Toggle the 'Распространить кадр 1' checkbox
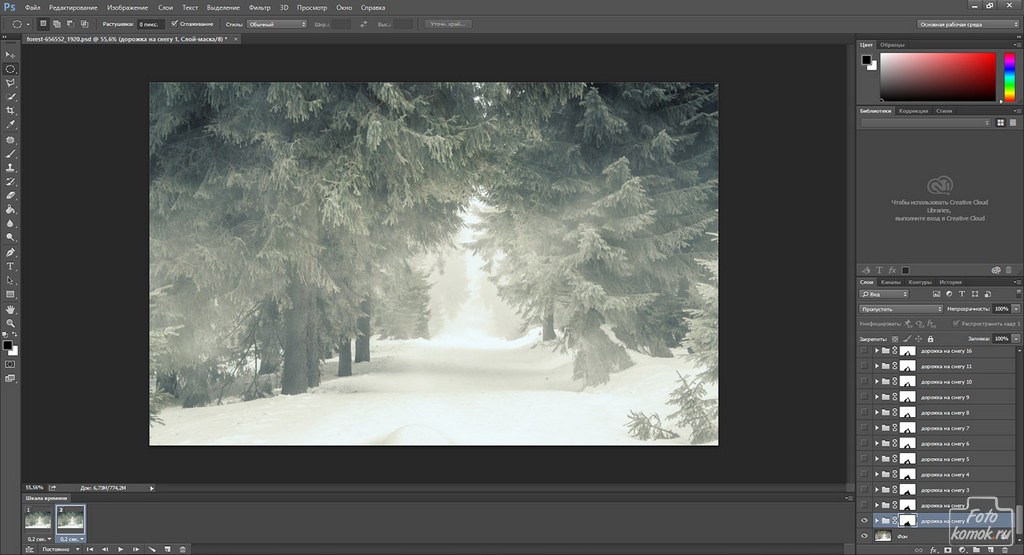The height and width of the screenshot is (555, 1024). 956,323
